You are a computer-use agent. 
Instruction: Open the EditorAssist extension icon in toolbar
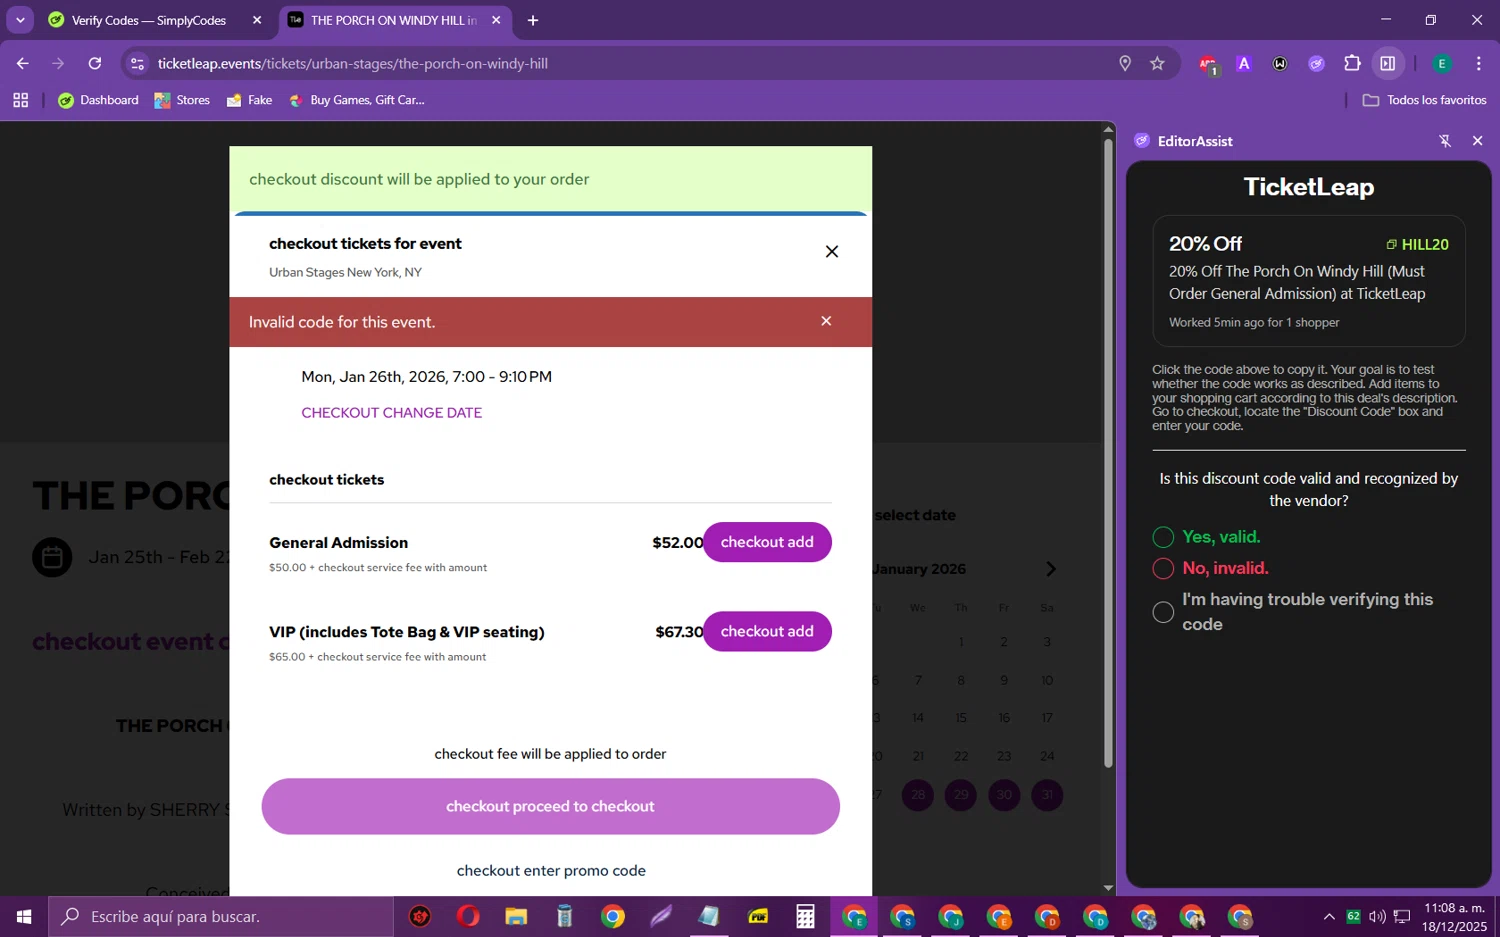coord(1316,63)
